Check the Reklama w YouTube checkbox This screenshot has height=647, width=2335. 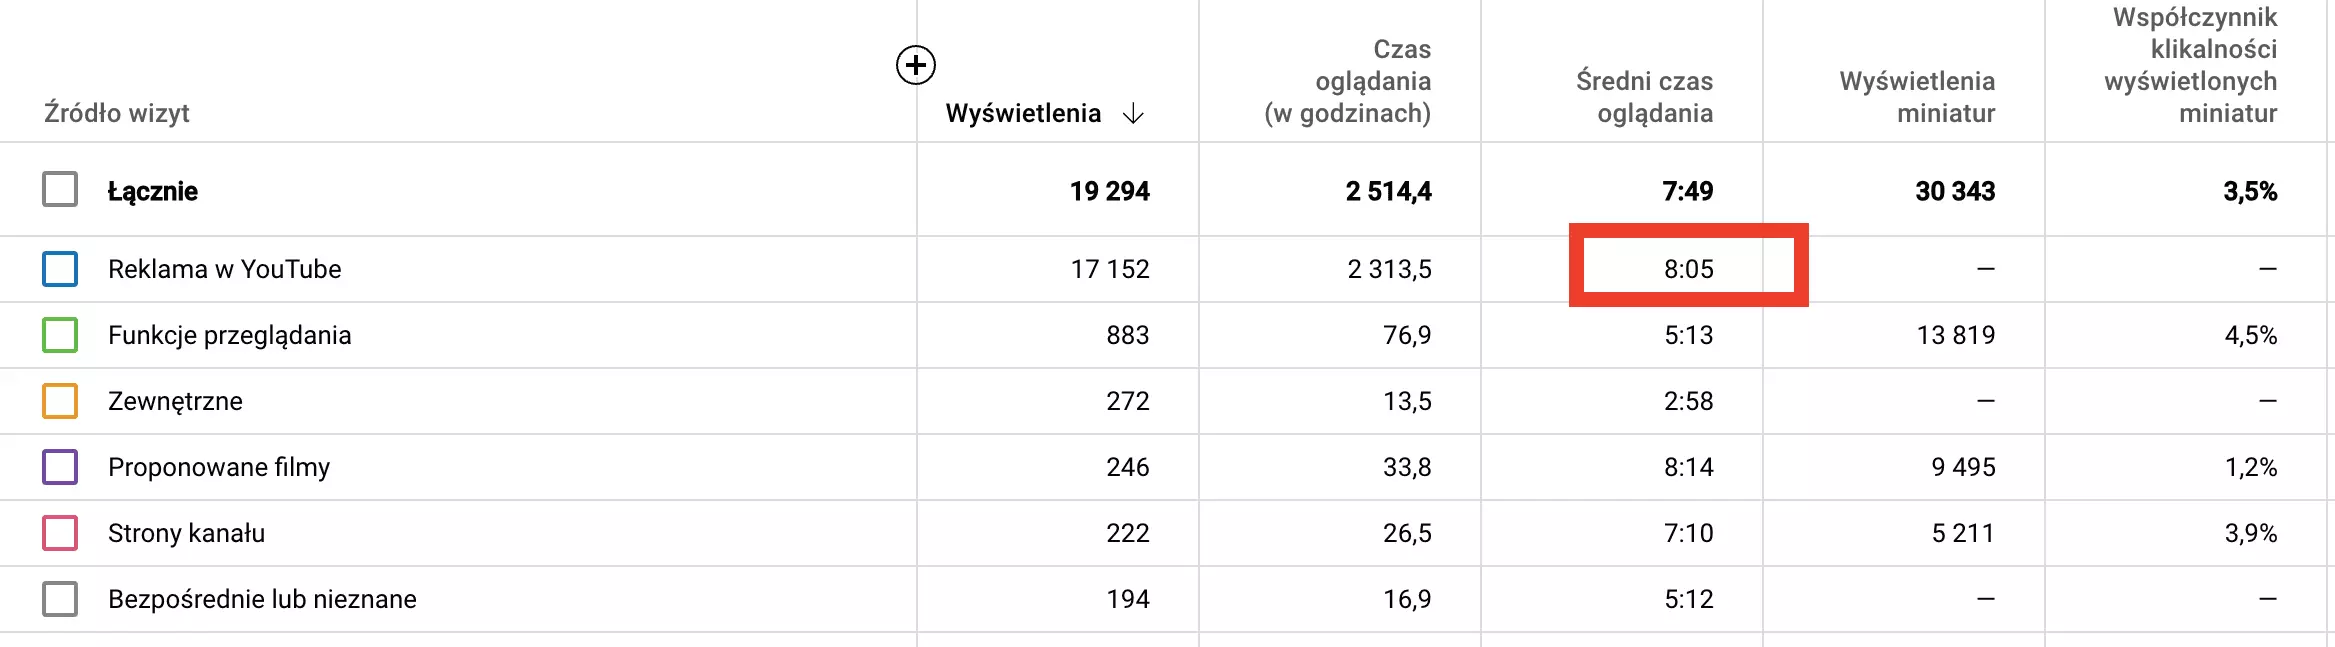[60, 269]
